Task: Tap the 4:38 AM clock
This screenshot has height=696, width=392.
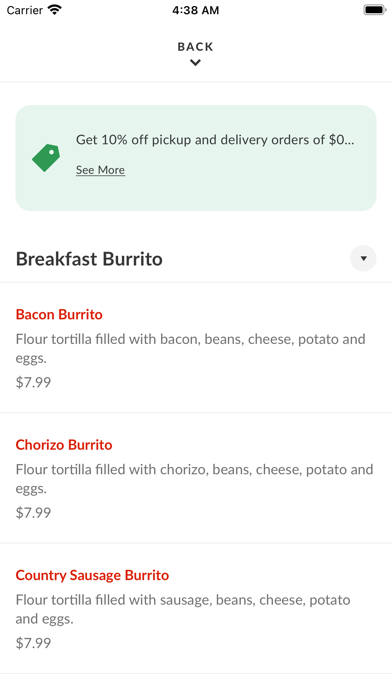Action: click(196, 10)
